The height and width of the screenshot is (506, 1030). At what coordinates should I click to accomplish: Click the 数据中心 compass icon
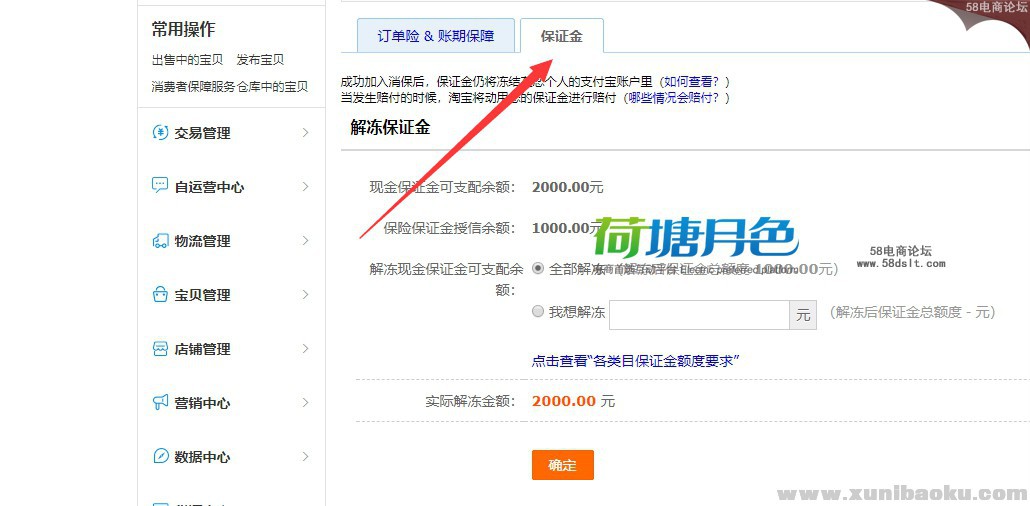pos(160,456)
